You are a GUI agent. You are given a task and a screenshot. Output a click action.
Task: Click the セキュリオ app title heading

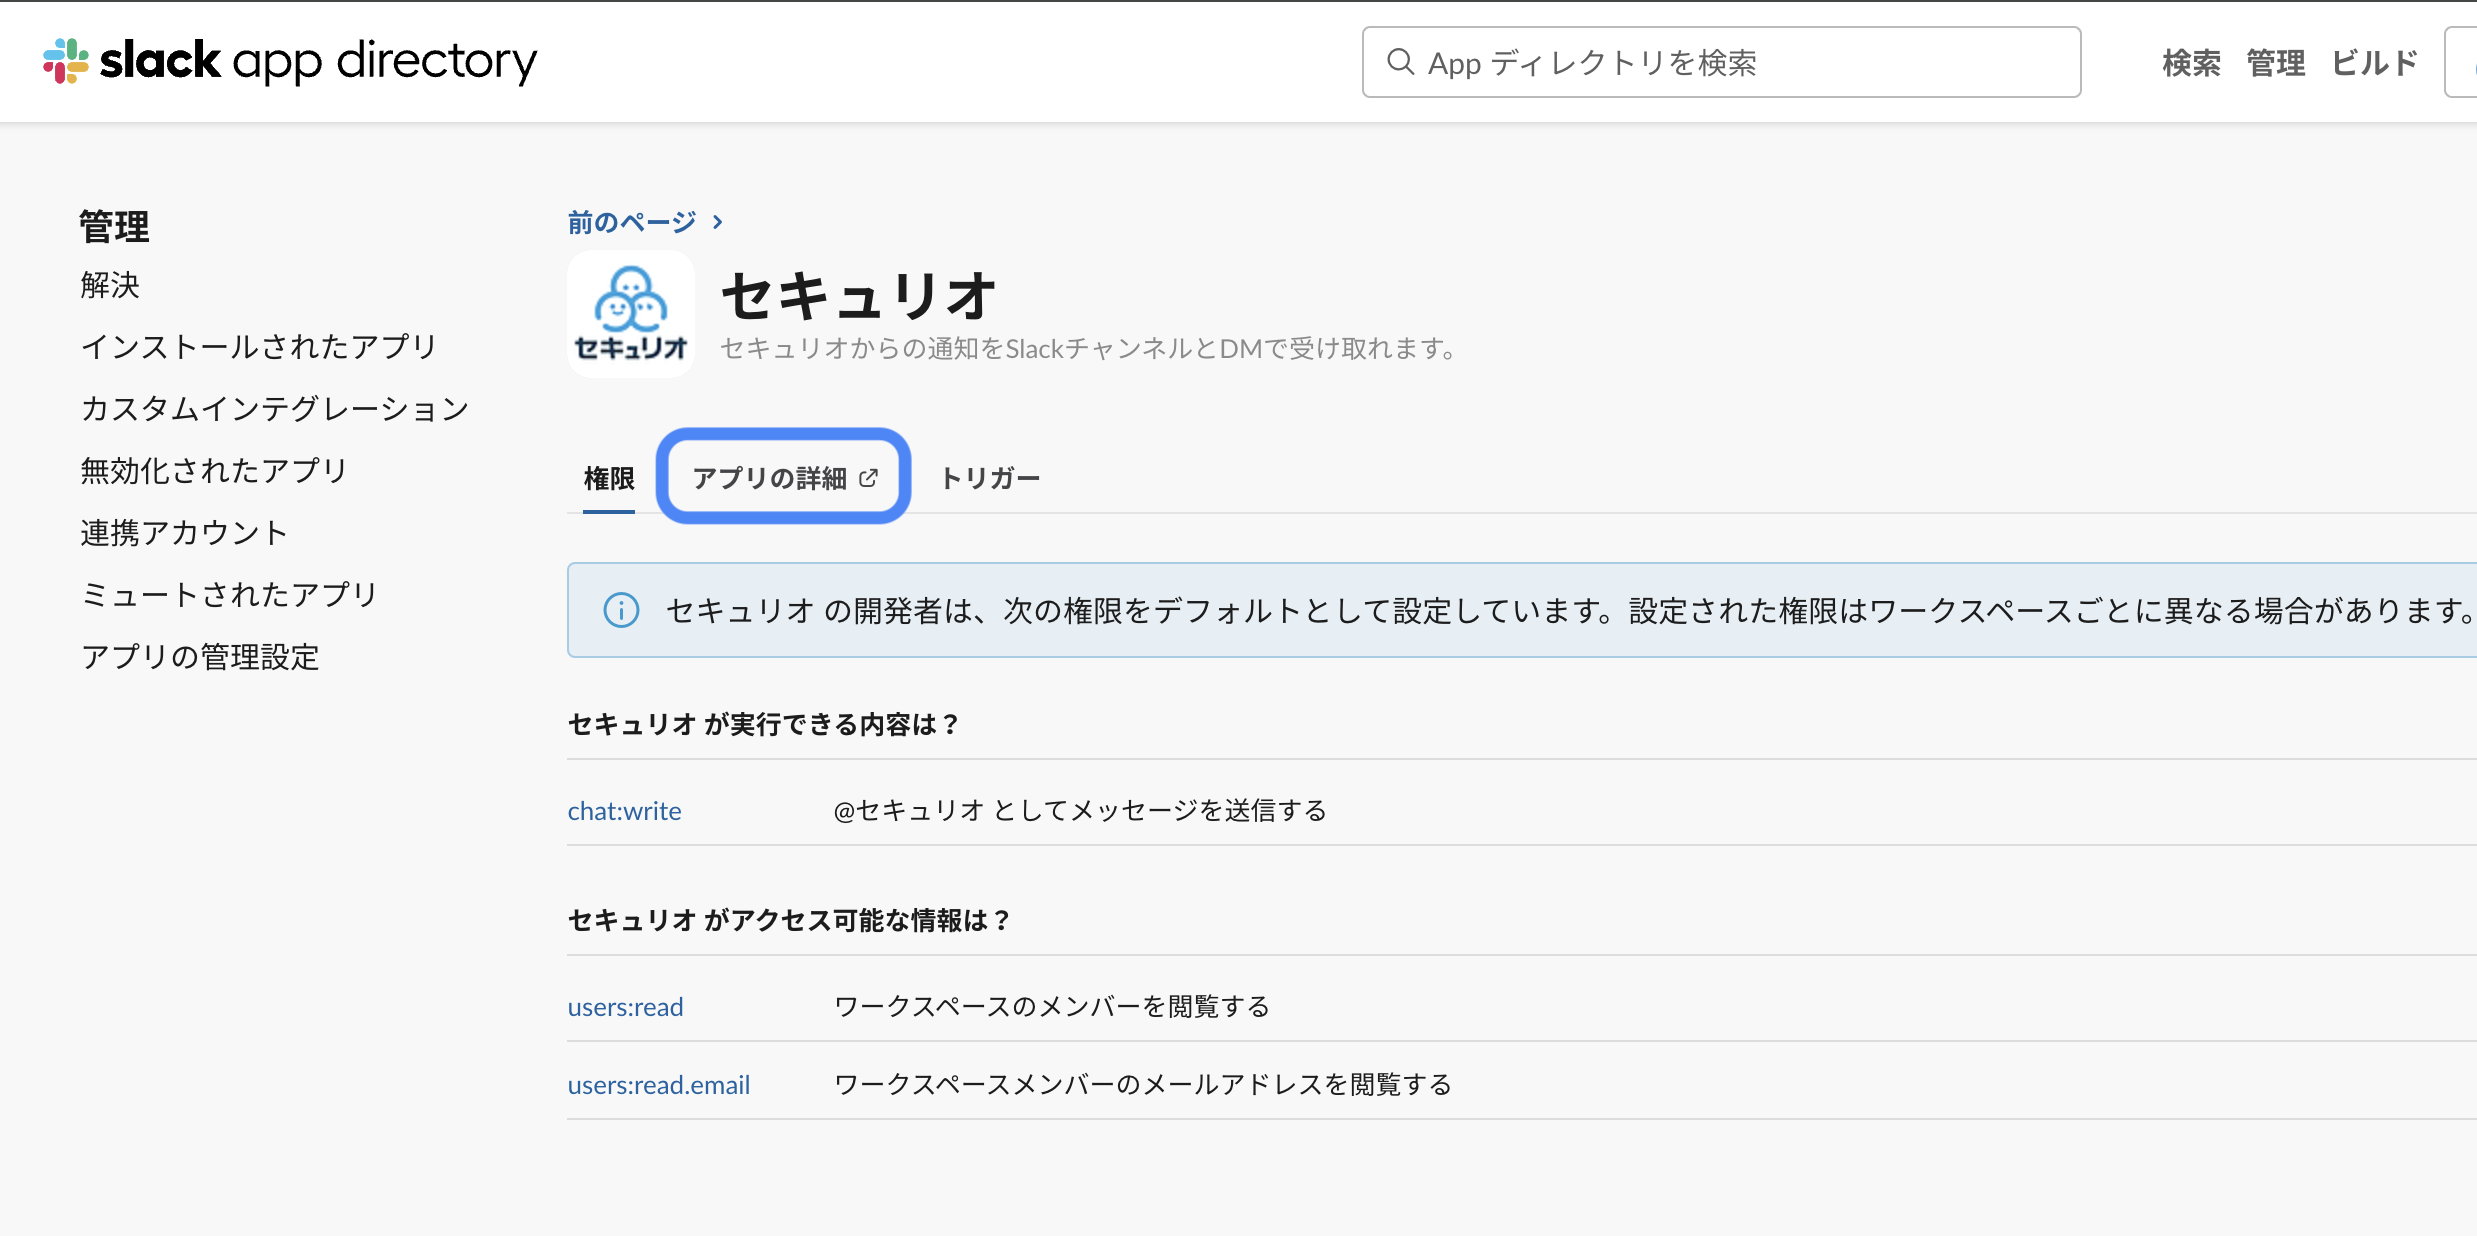coord(860,296)
